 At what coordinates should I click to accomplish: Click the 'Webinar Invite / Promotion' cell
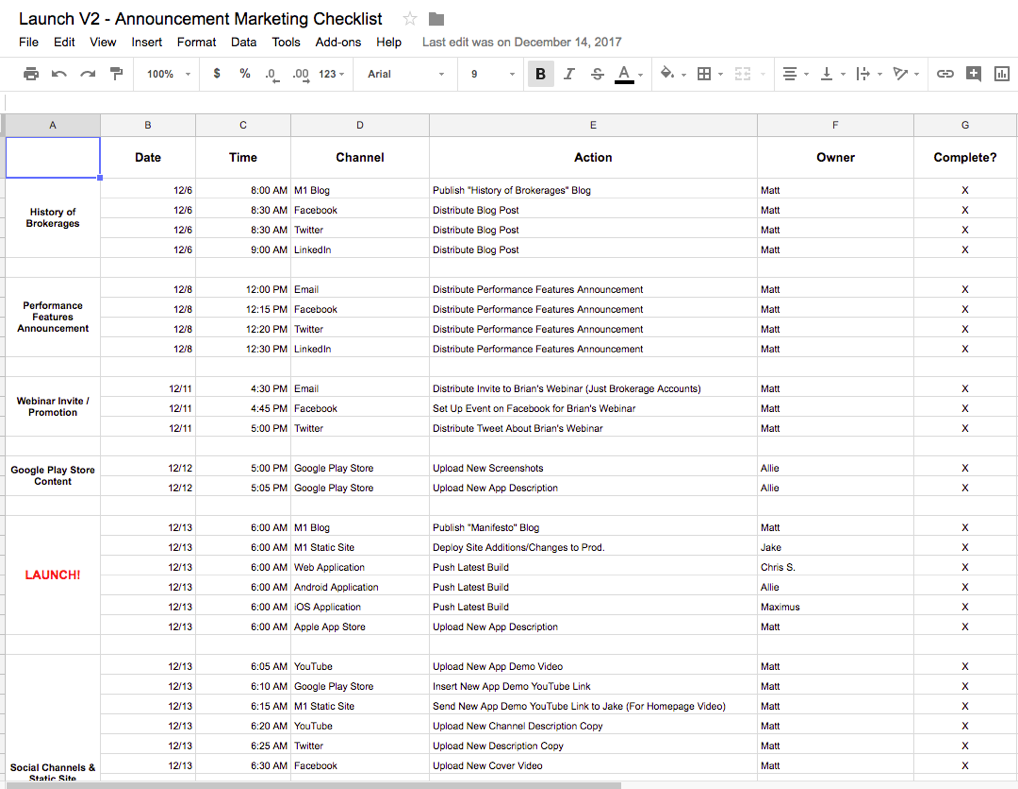click(x=53, y=407)
